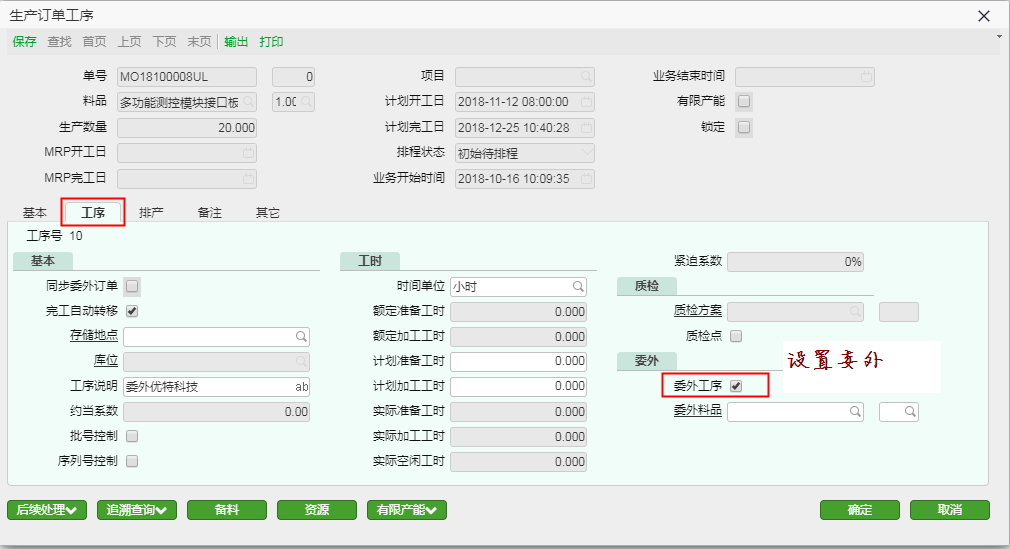Viewport: 1010px width, 549px height.
Task: Switch to the 排产 tab
Action: pos(151,213)
